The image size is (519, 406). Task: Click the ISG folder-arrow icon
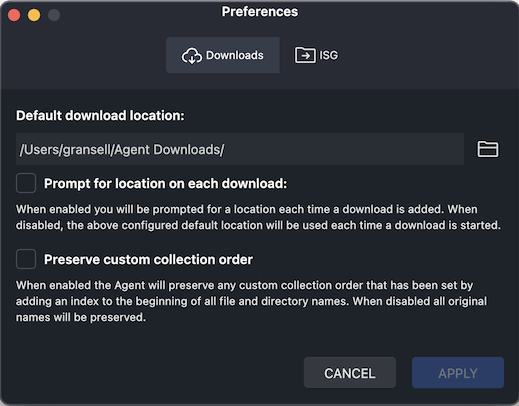pos(305,55)
